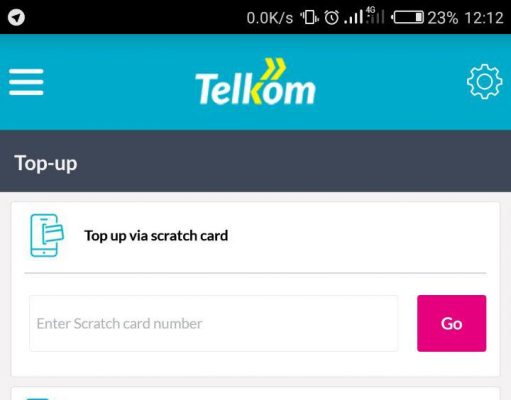Screen dimensions: 511x400
Task: Tap the first signal strength bars
Action: click(353, 17)
